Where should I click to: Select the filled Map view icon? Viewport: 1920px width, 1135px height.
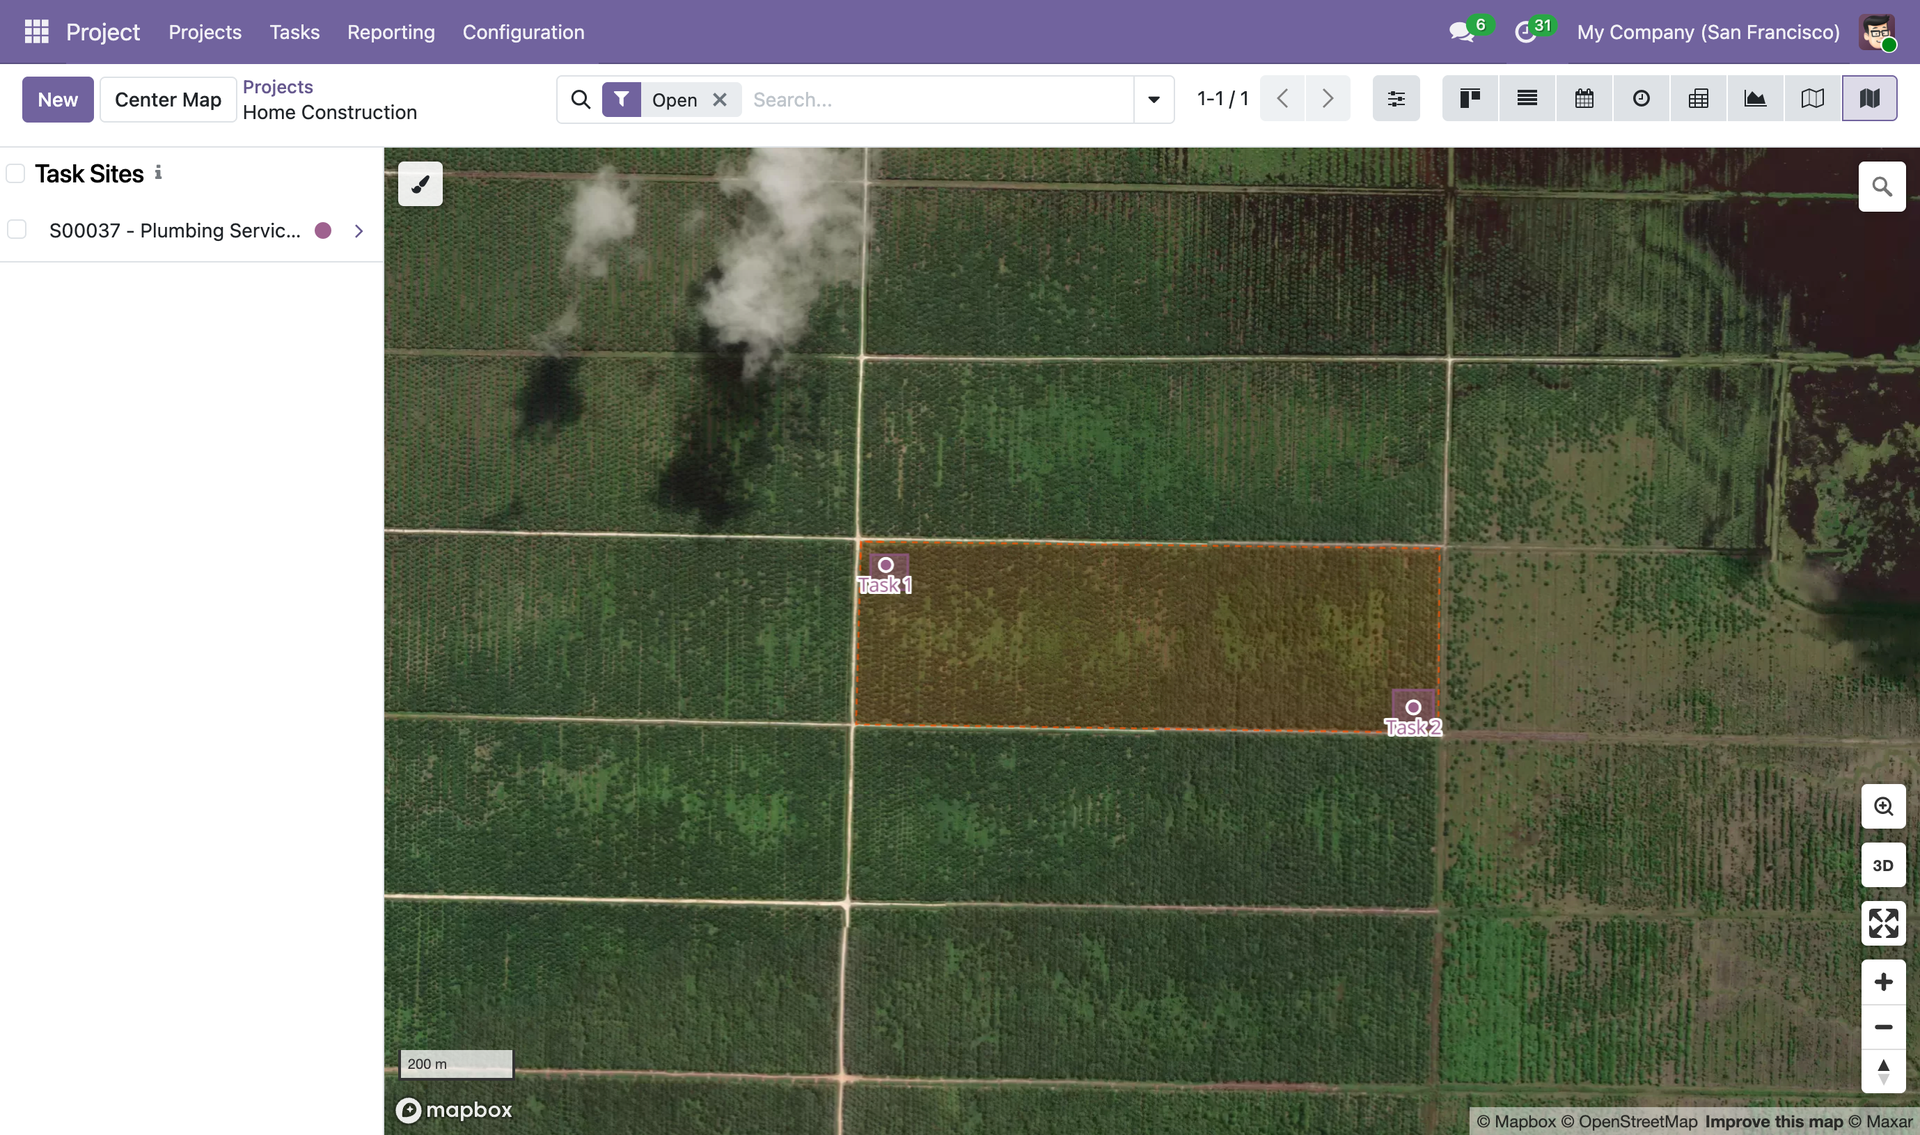point(1869,98)
